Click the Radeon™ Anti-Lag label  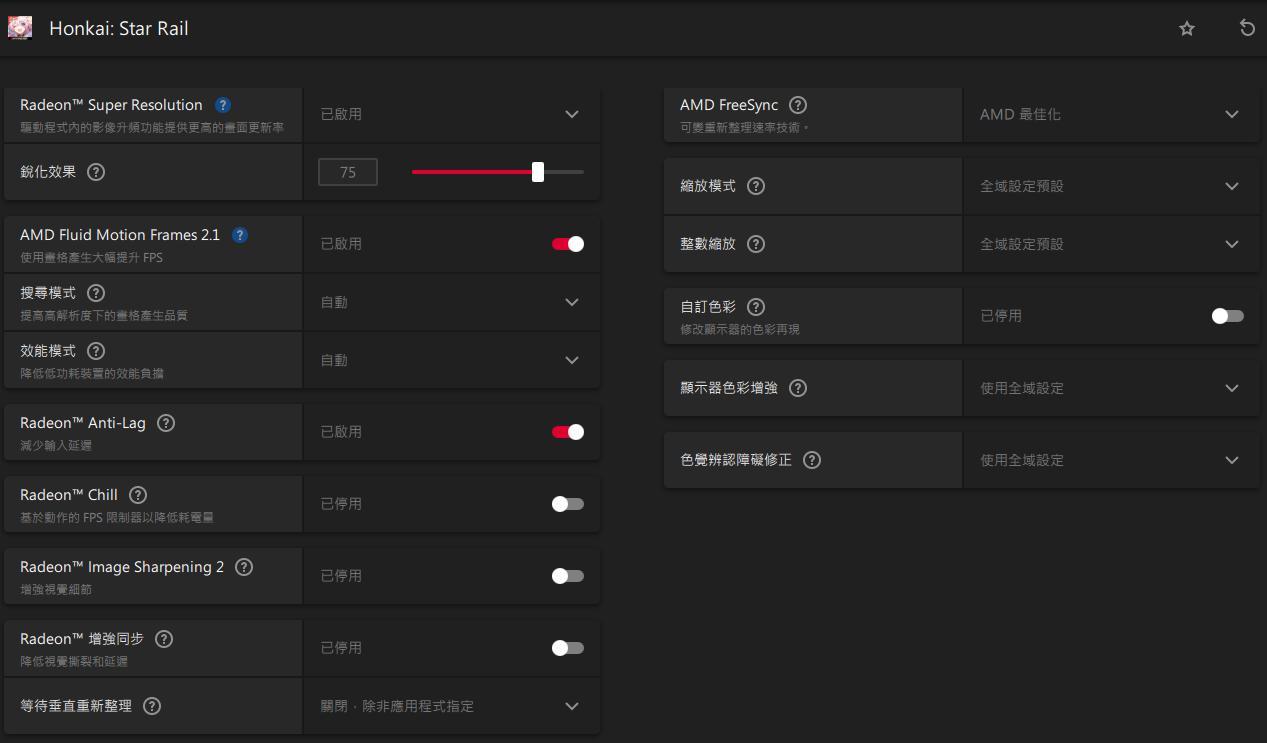[83, 423]
